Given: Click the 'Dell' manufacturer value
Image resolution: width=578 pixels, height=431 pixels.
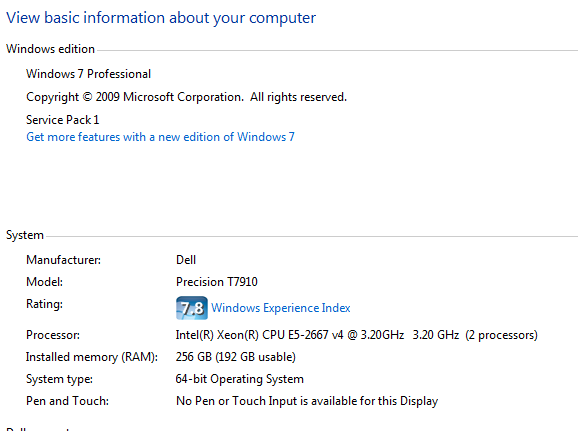Looking at the screenshot, I should tap(186, 260).
